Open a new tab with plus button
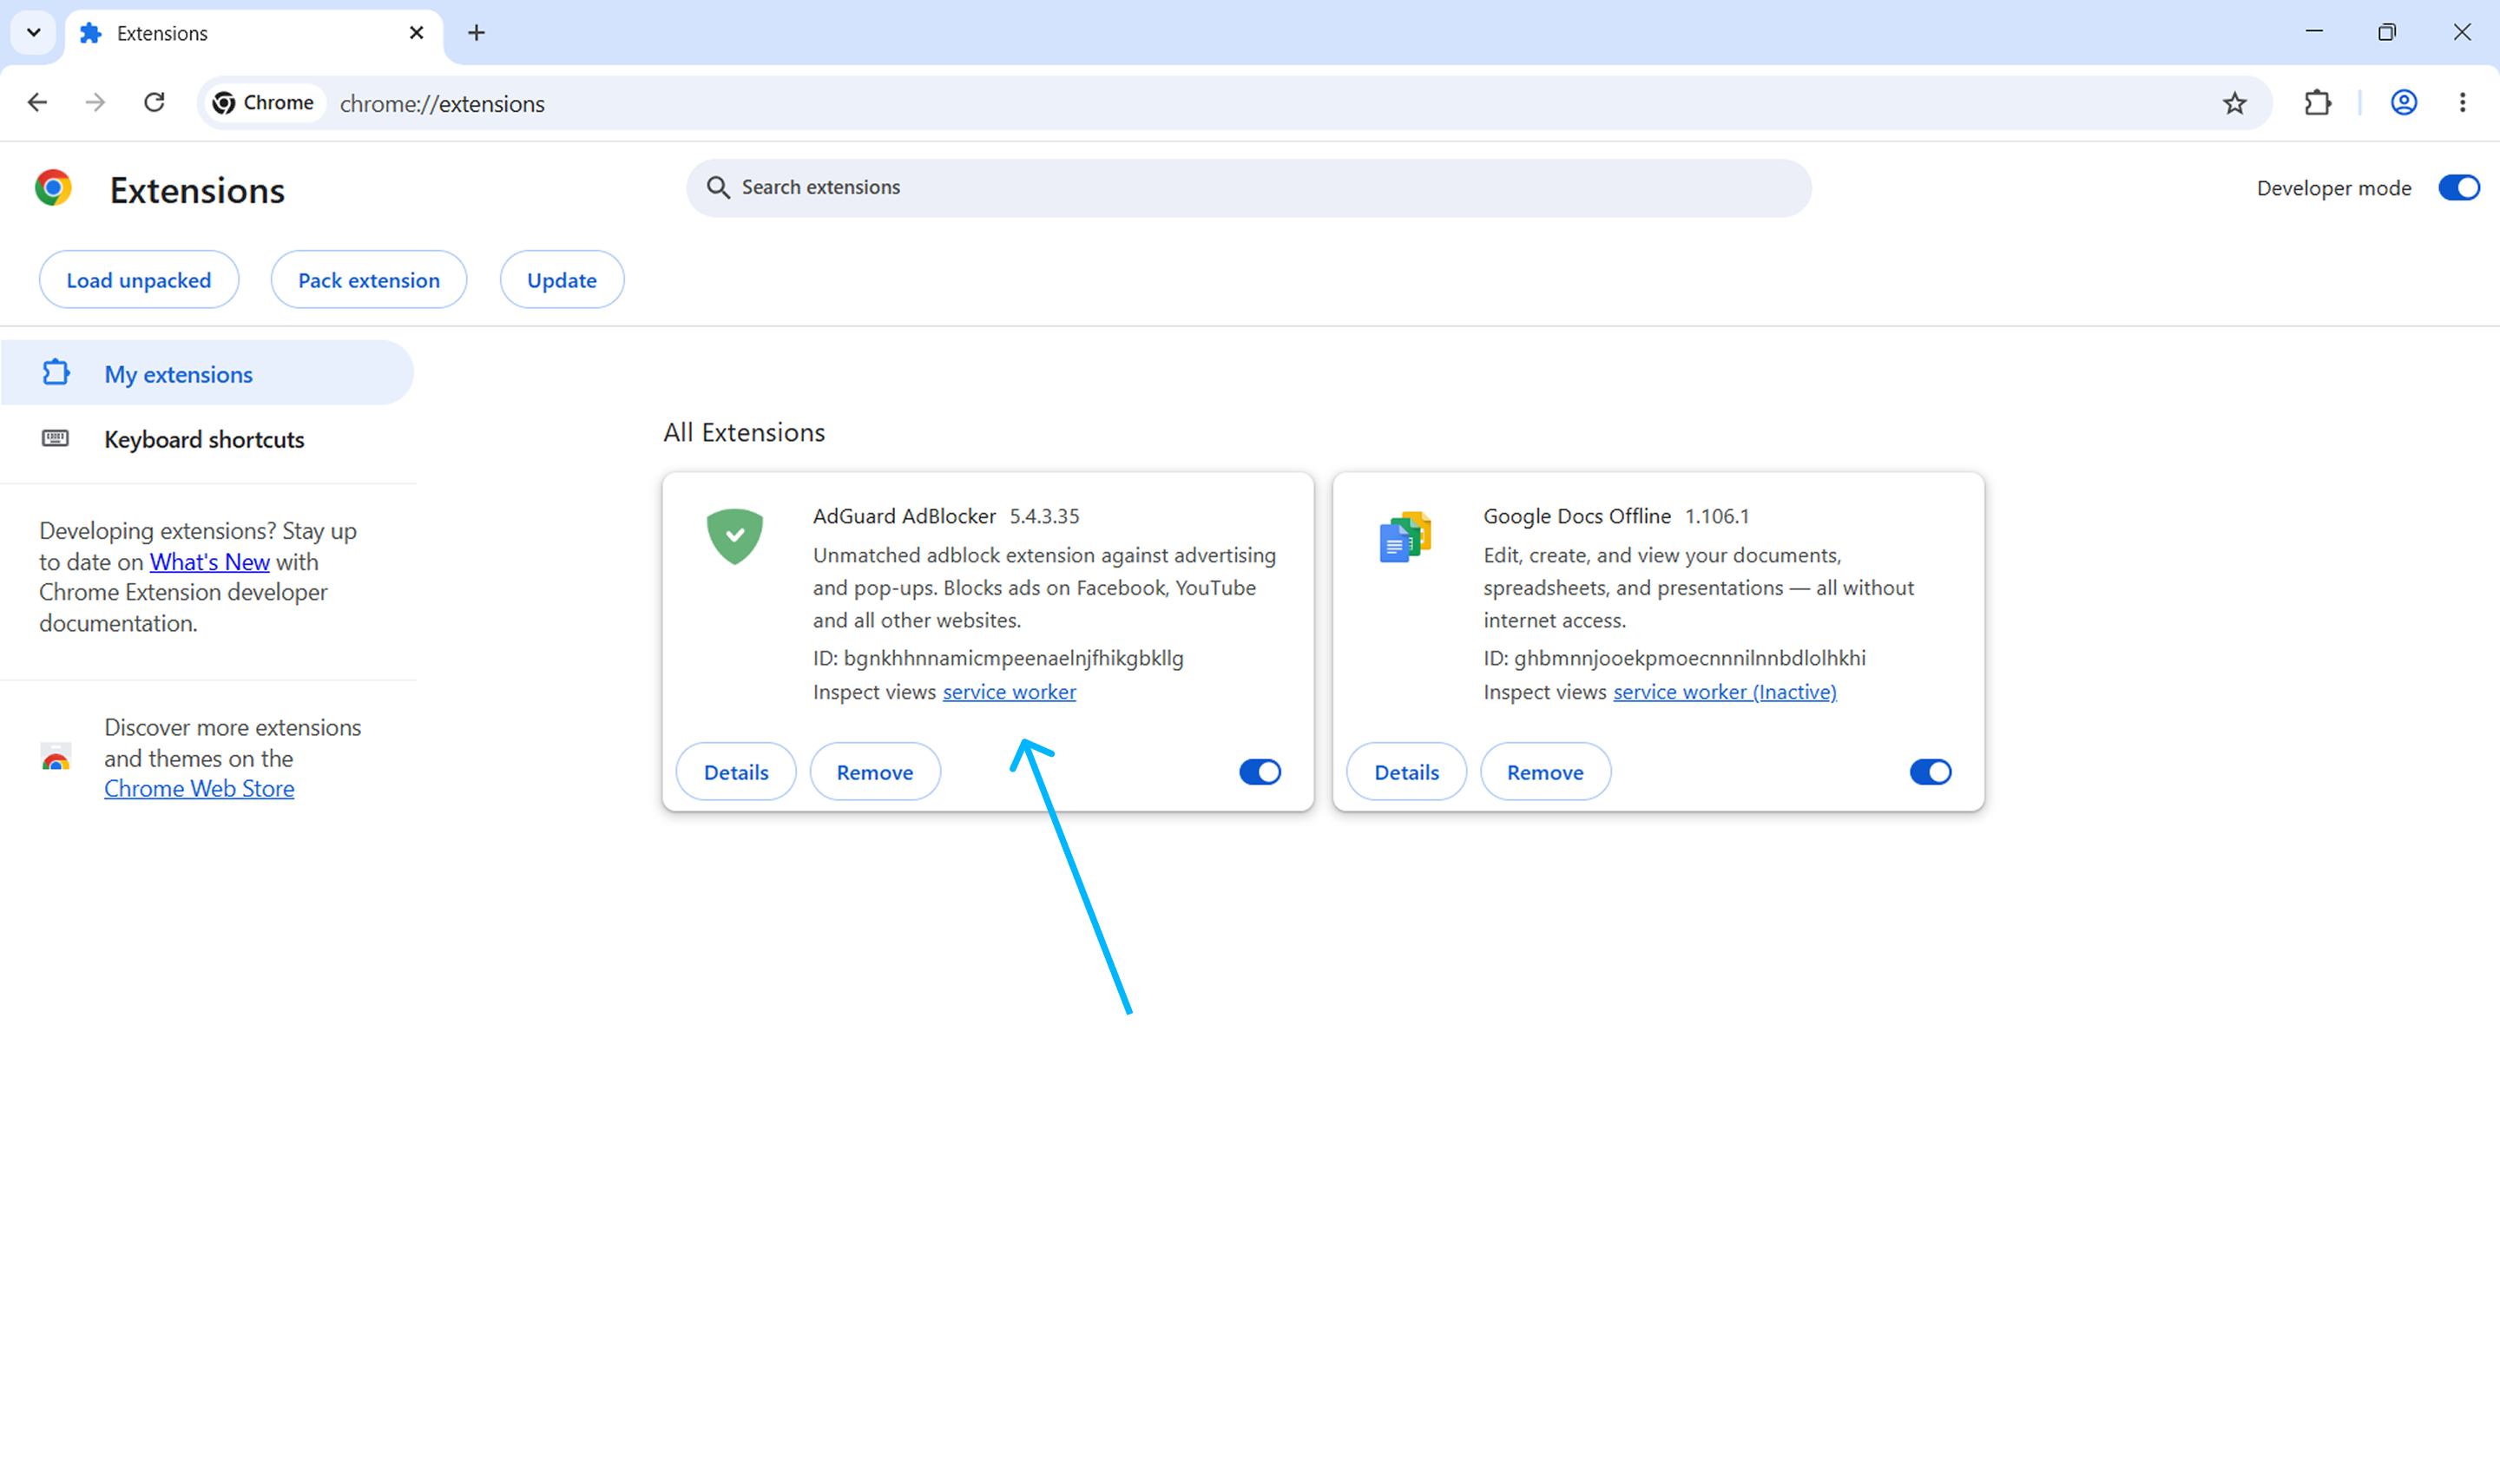The height and width of the screenshot is (1484, 2500). pos(477,33)
